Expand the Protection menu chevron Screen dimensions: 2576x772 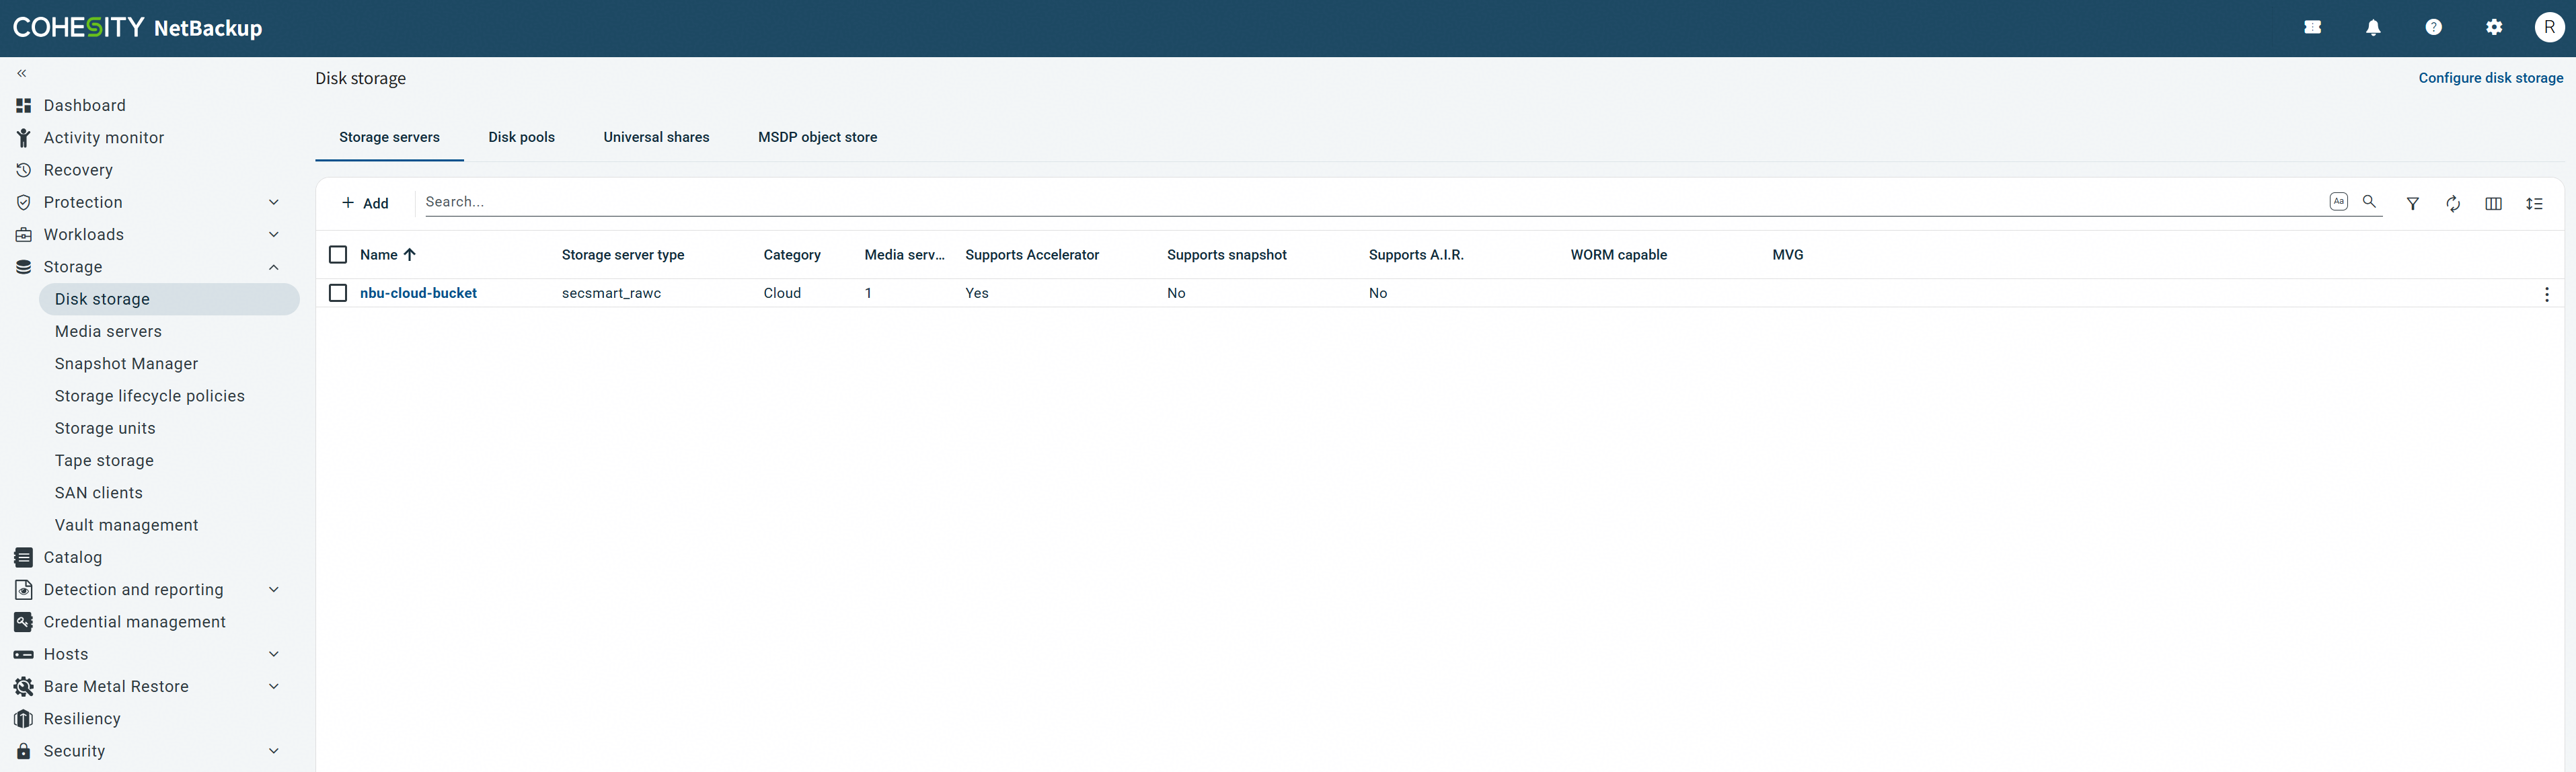click(274, 202)
